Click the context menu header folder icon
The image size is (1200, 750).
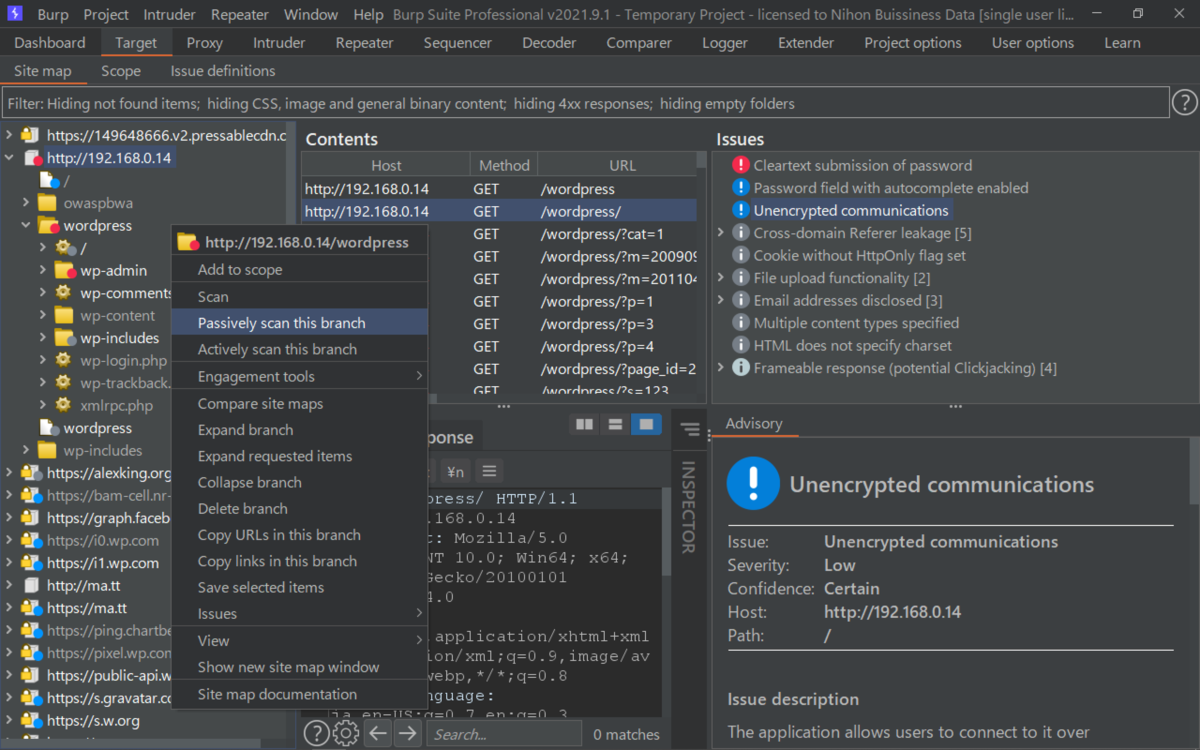(187, 242)
